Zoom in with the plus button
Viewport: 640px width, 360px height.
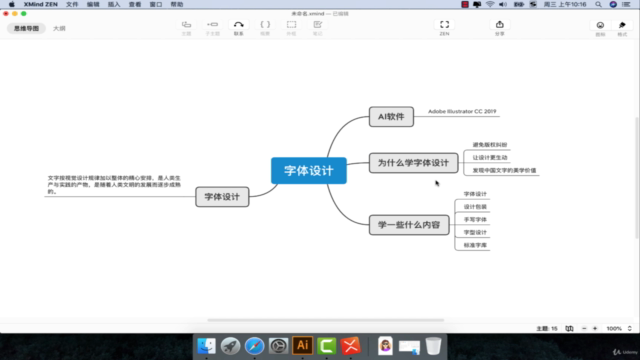point(595,329)
